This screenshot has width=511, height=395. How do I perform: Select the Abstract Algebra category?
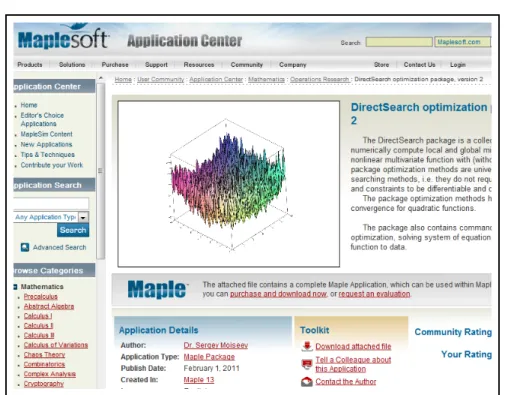pyautogui.click(x=49, y=306)
